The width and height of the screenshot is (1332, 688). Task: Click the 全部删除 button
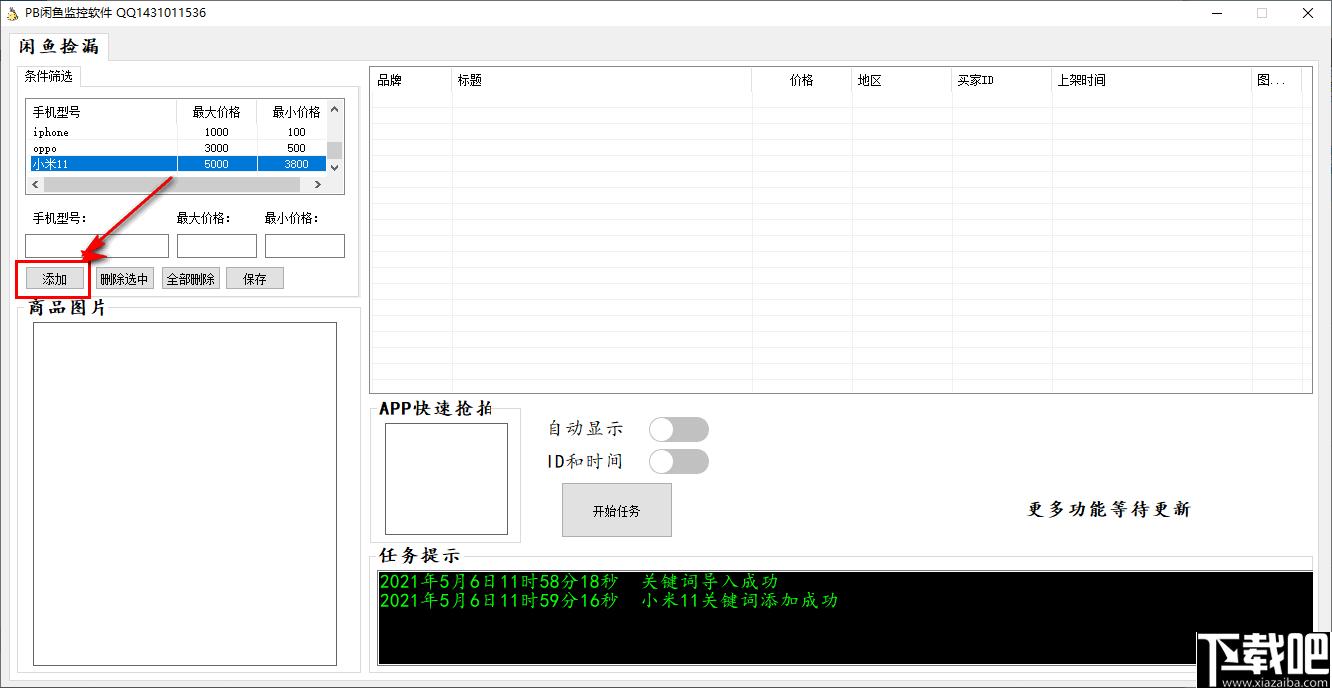tap(190, 279)
